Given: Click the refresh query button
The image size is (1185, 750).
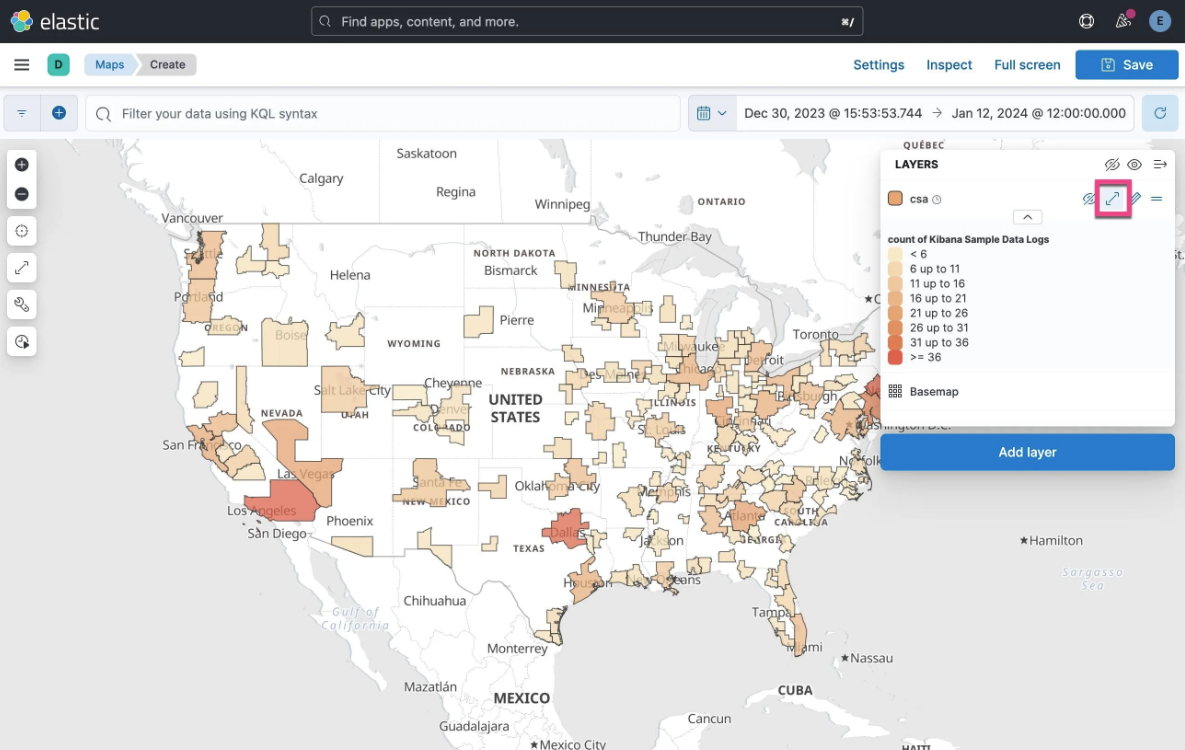Looking at the screenshot, I should (1160, 114).
